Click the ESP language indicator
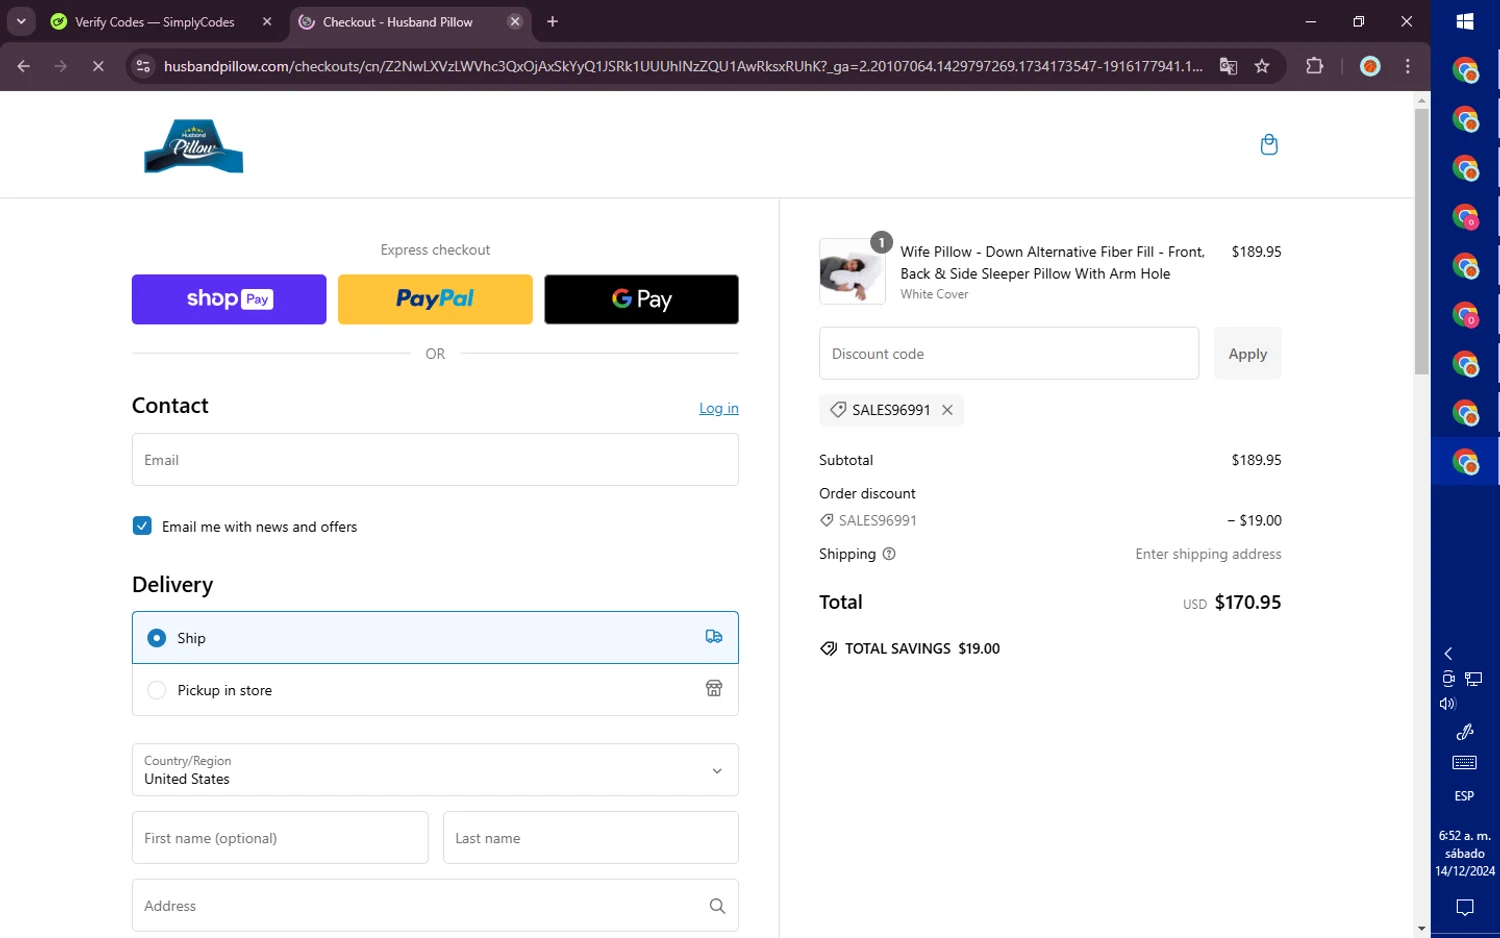1500x938 pixels. [x=1464, y=796]
